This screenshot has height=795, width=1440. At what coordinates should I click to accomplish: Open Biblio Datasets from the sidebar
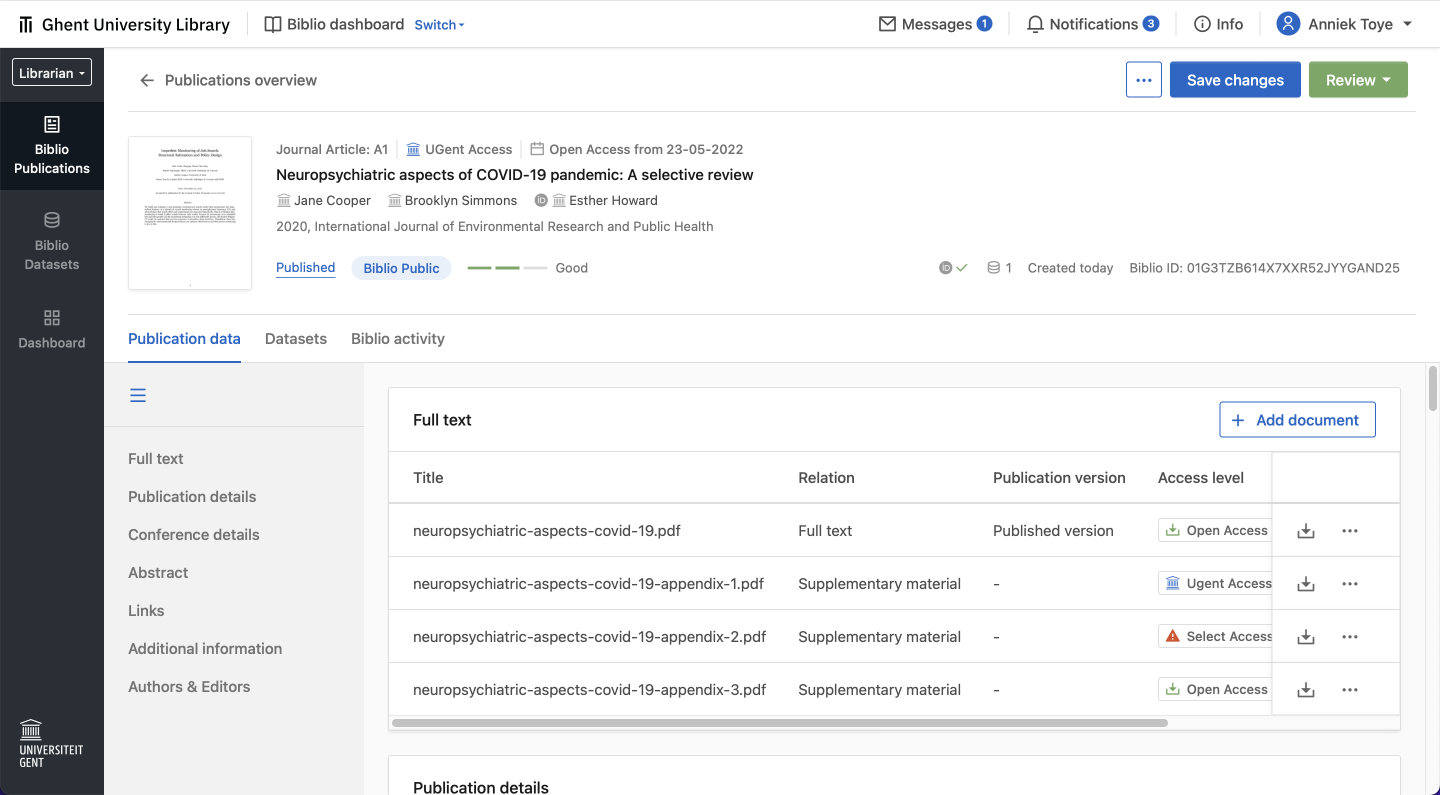[52, 240]
